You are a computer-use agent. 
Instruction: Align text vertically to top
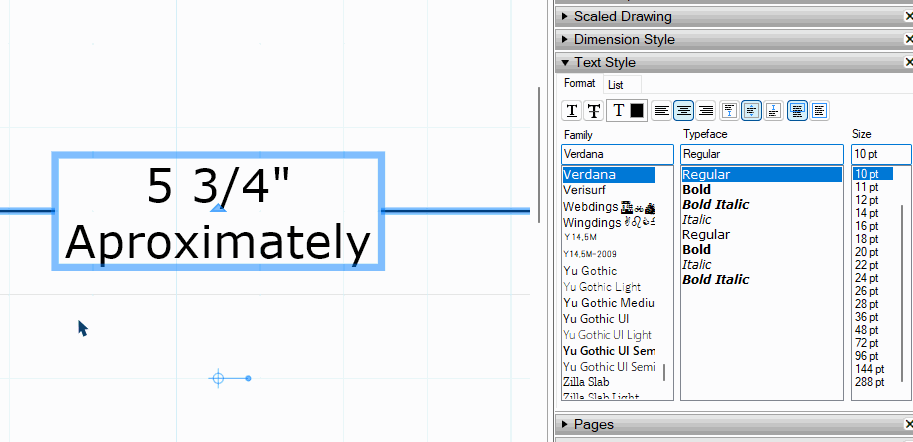729,111
